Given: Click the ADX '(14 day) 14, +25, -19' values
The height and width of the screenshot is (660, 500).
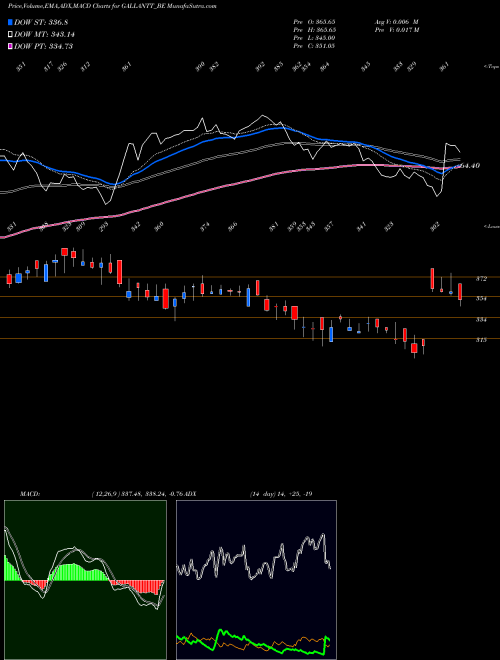Looking at the screenshot, I should point(281,494).
